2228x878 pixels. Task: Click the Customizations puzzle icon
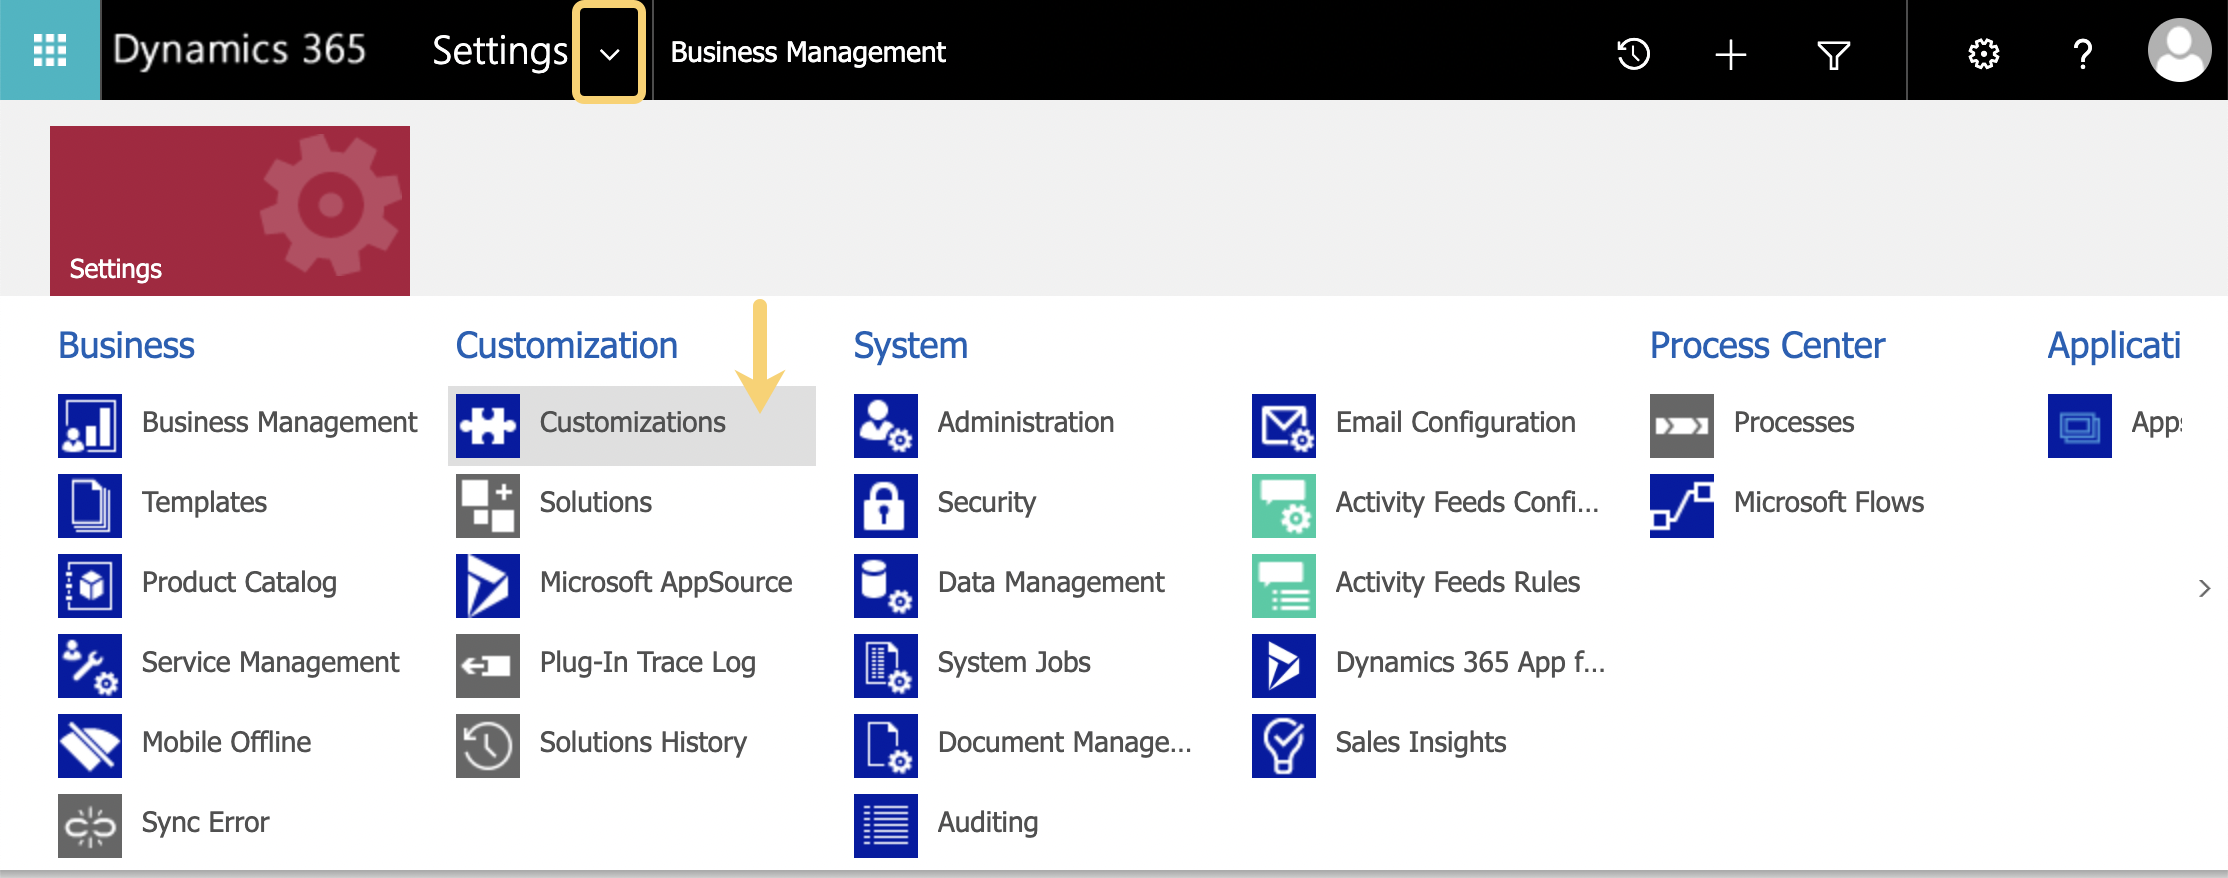[488, 426]
